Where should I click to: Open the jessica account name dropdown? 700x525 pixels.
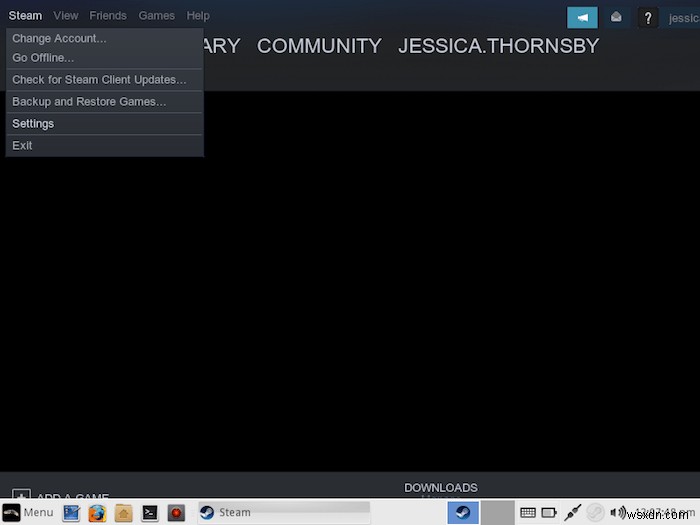click(x=683, y=18)
